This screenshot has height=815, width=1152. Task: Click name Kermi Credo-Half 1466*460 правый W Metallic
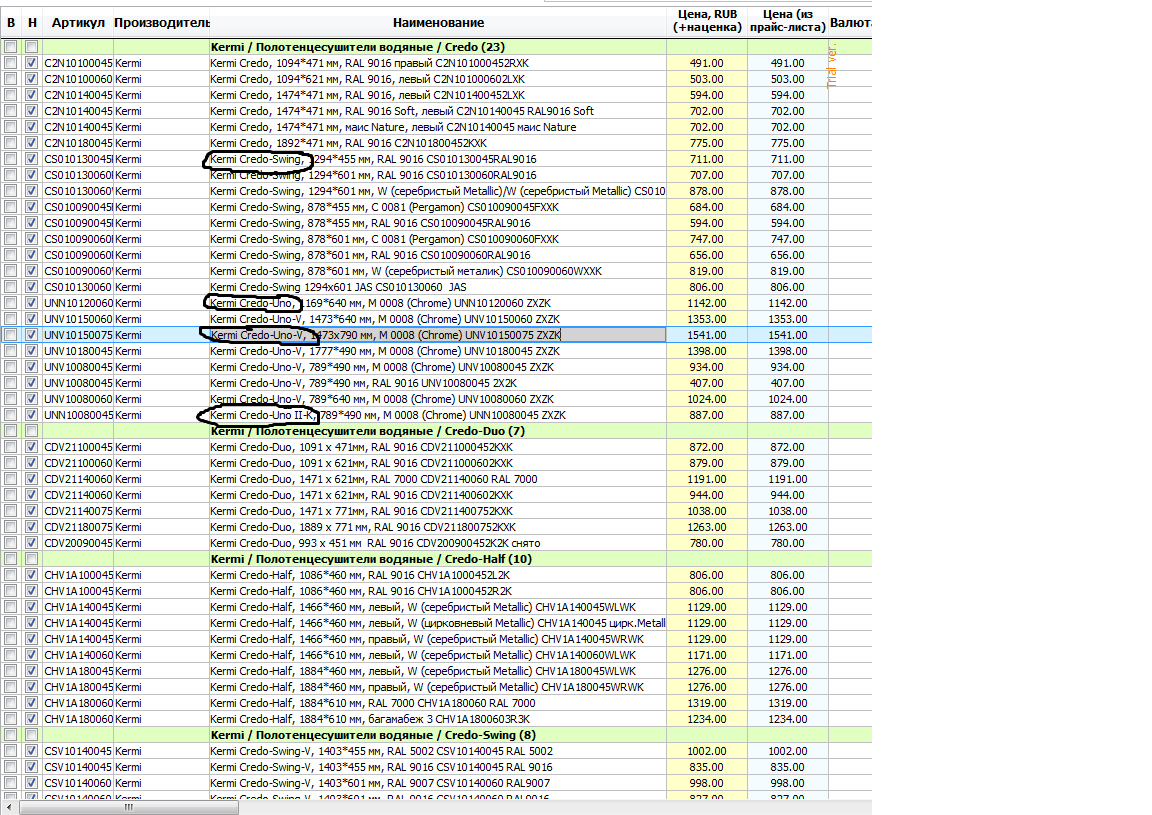(x=438, y=639)
